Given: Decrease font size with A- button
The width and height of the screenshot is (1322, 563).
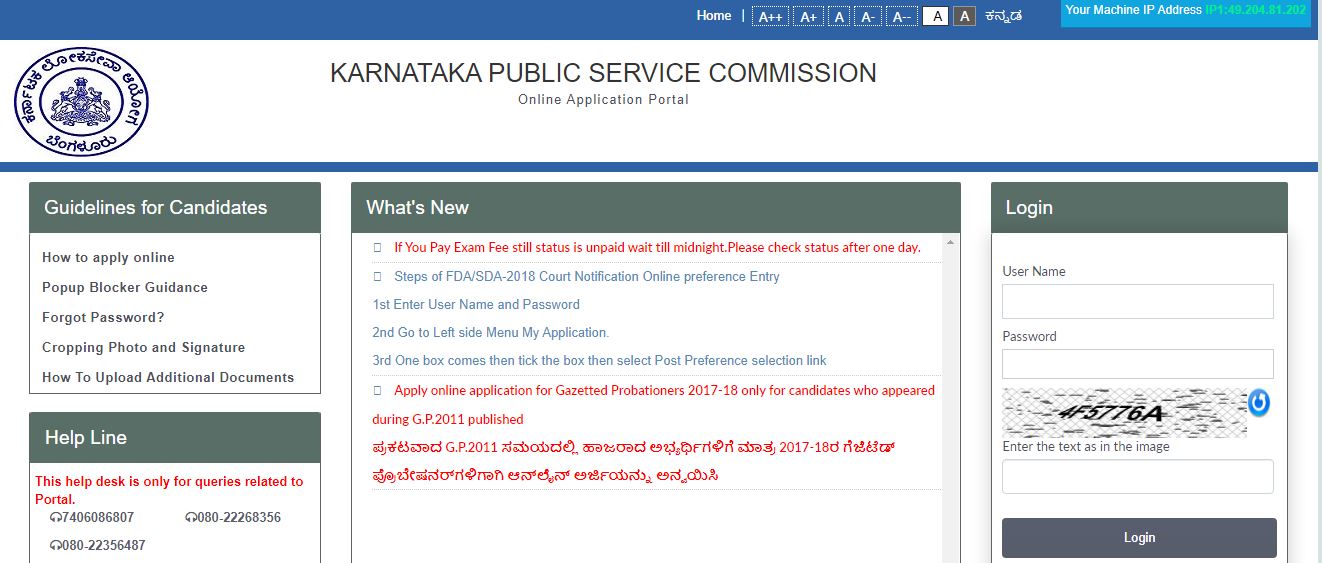Looking at the screenshot, I should tap(868, 16).
